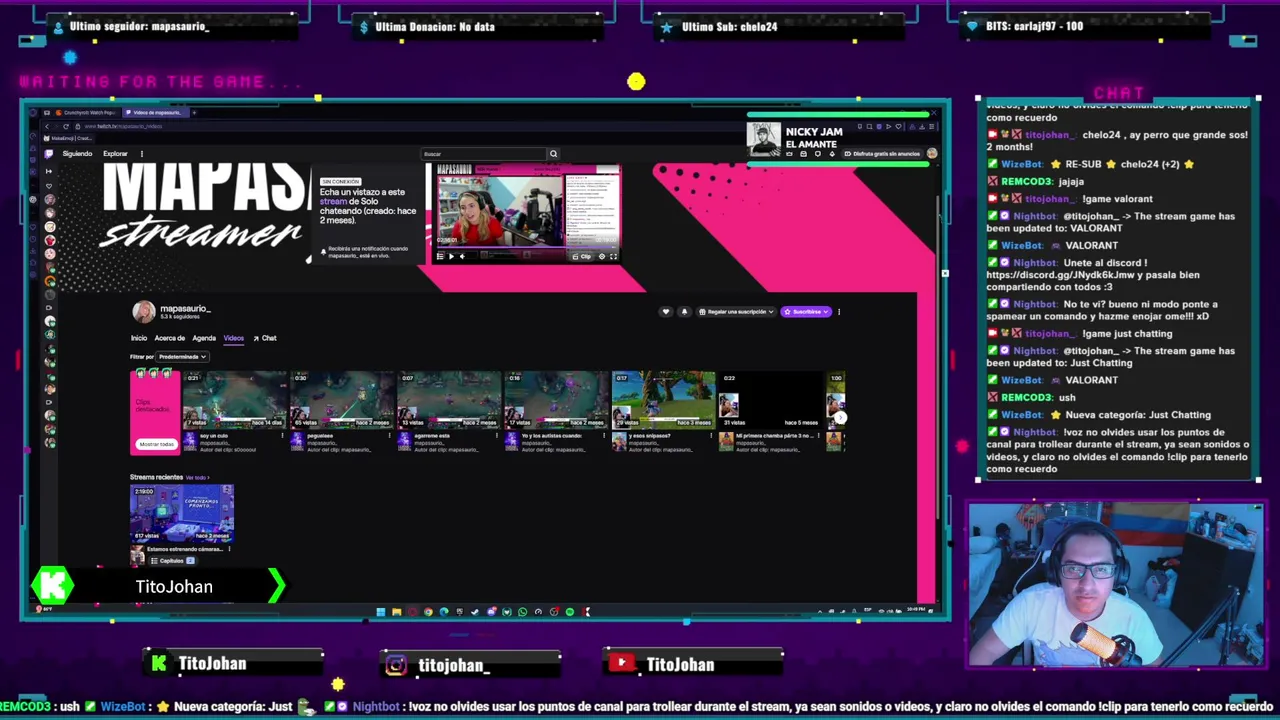The image size is (1280, 720).
Task: Open the 'Mi primera chamba' clip thumbnail
Action: [771, 400]
